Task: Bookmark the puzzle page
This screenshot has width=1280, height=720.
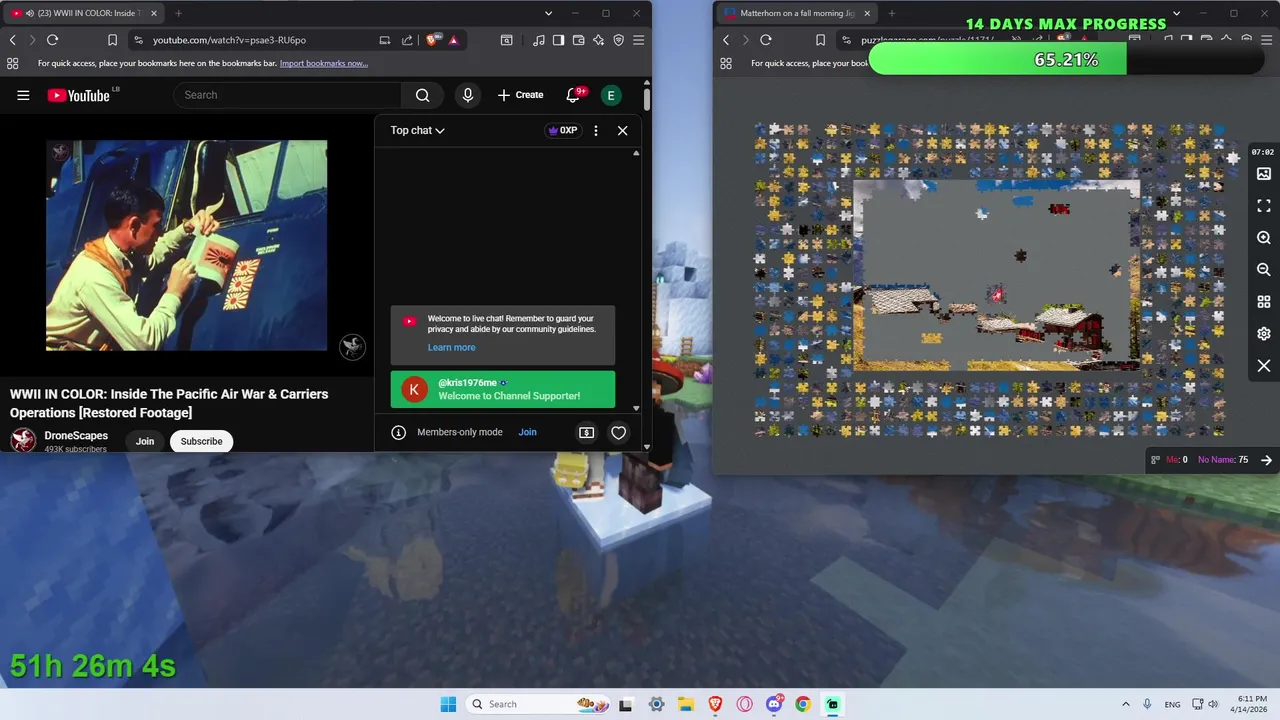Action: click(x=821, y=40)
